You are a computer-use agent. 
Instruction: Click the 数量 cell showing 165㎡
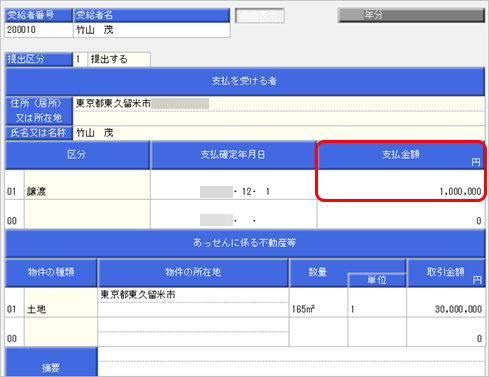tap(318, 302)
